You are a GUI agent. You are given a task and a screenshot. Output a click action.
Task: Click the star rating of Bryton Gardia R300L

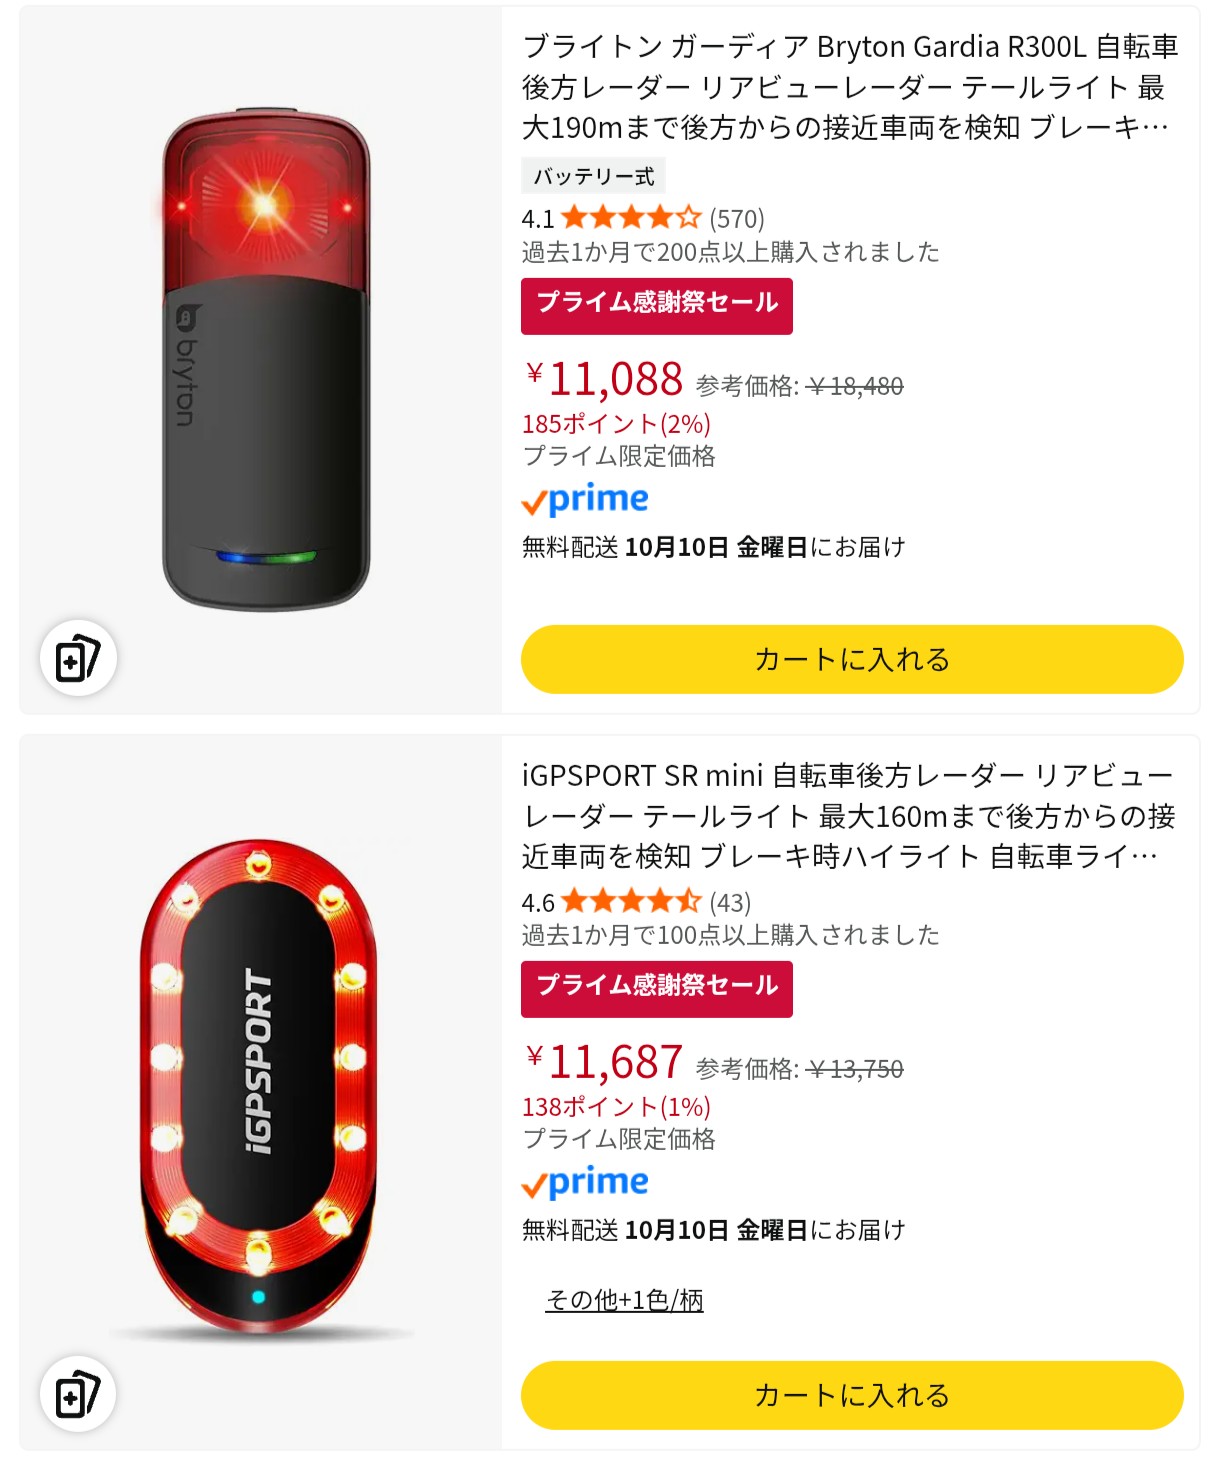point(631,218)
